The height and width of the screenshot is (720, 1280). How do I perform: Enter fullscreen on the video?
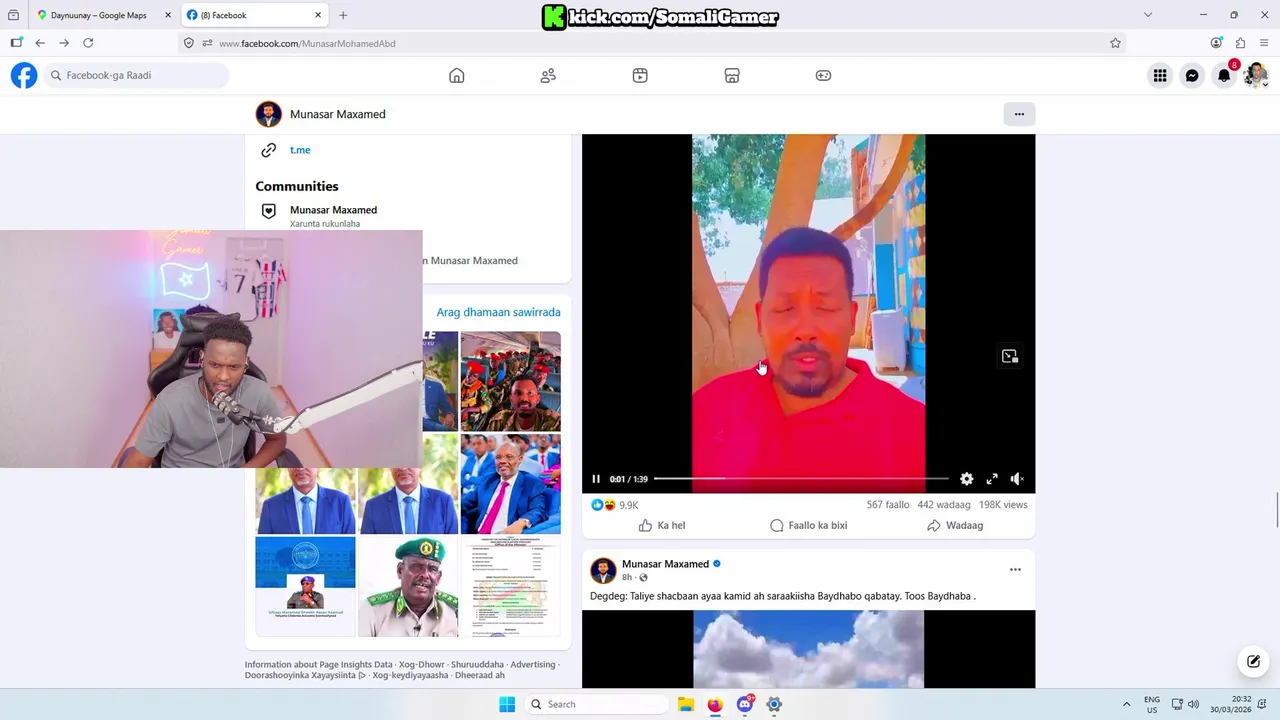point(992,479)
